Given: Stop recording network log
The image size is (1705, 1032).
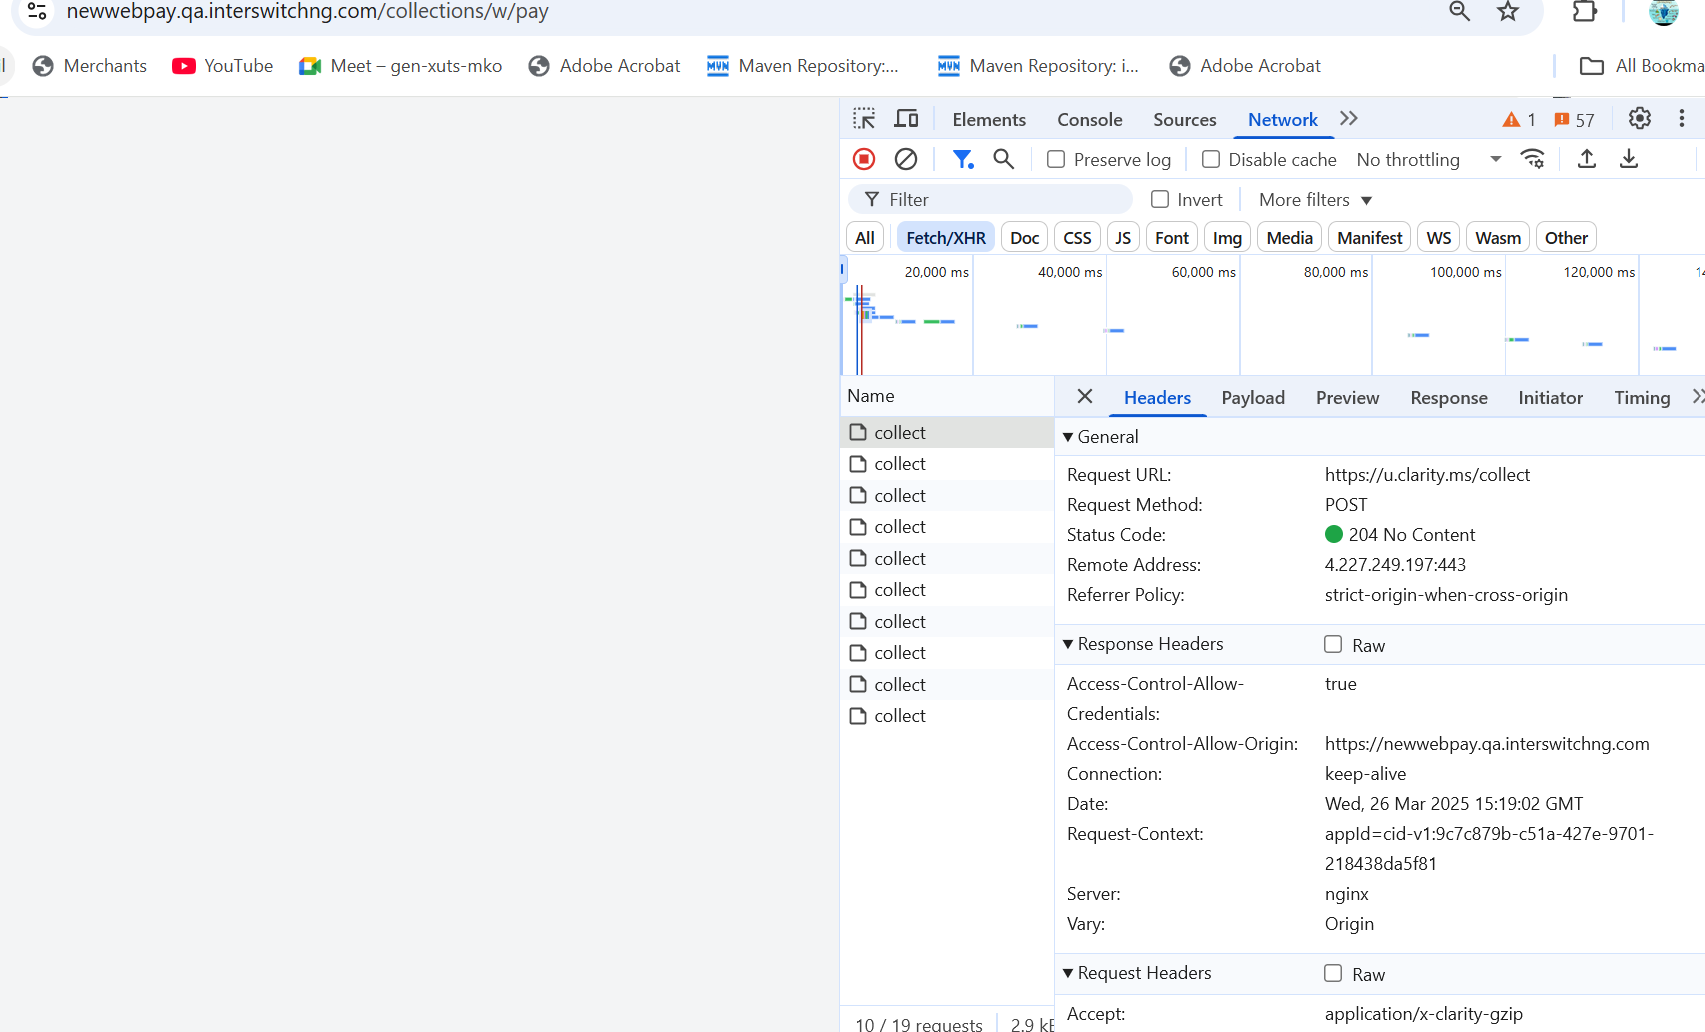Looking at the screenshot, I should pos(864,159).
